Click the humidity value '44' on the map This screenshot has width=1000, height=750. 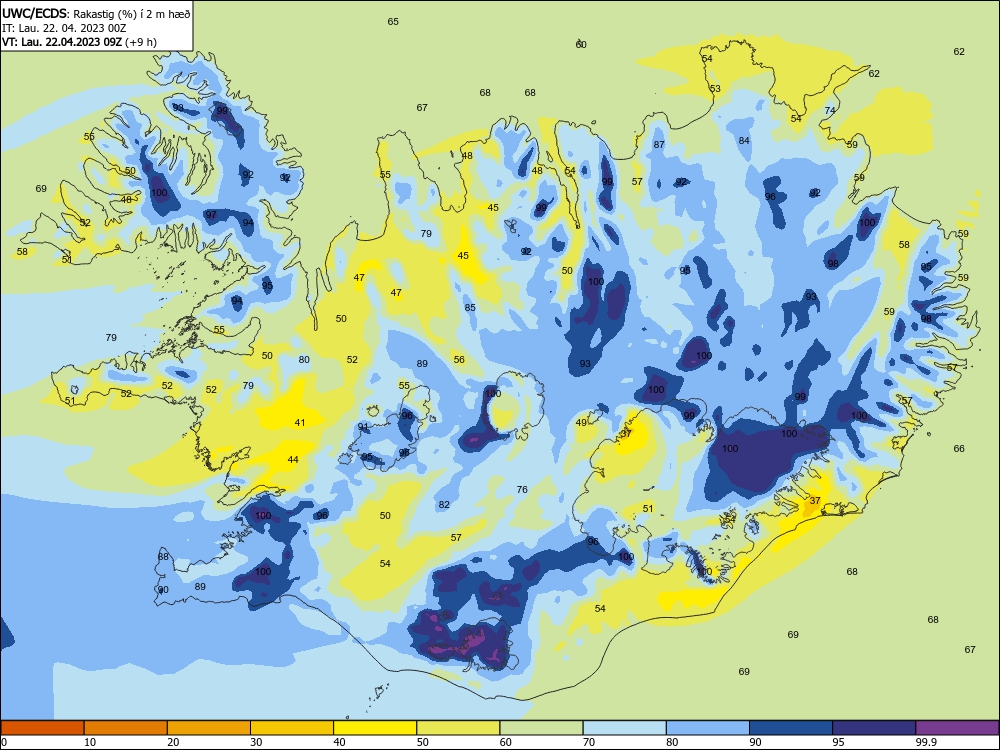point(293,459)
